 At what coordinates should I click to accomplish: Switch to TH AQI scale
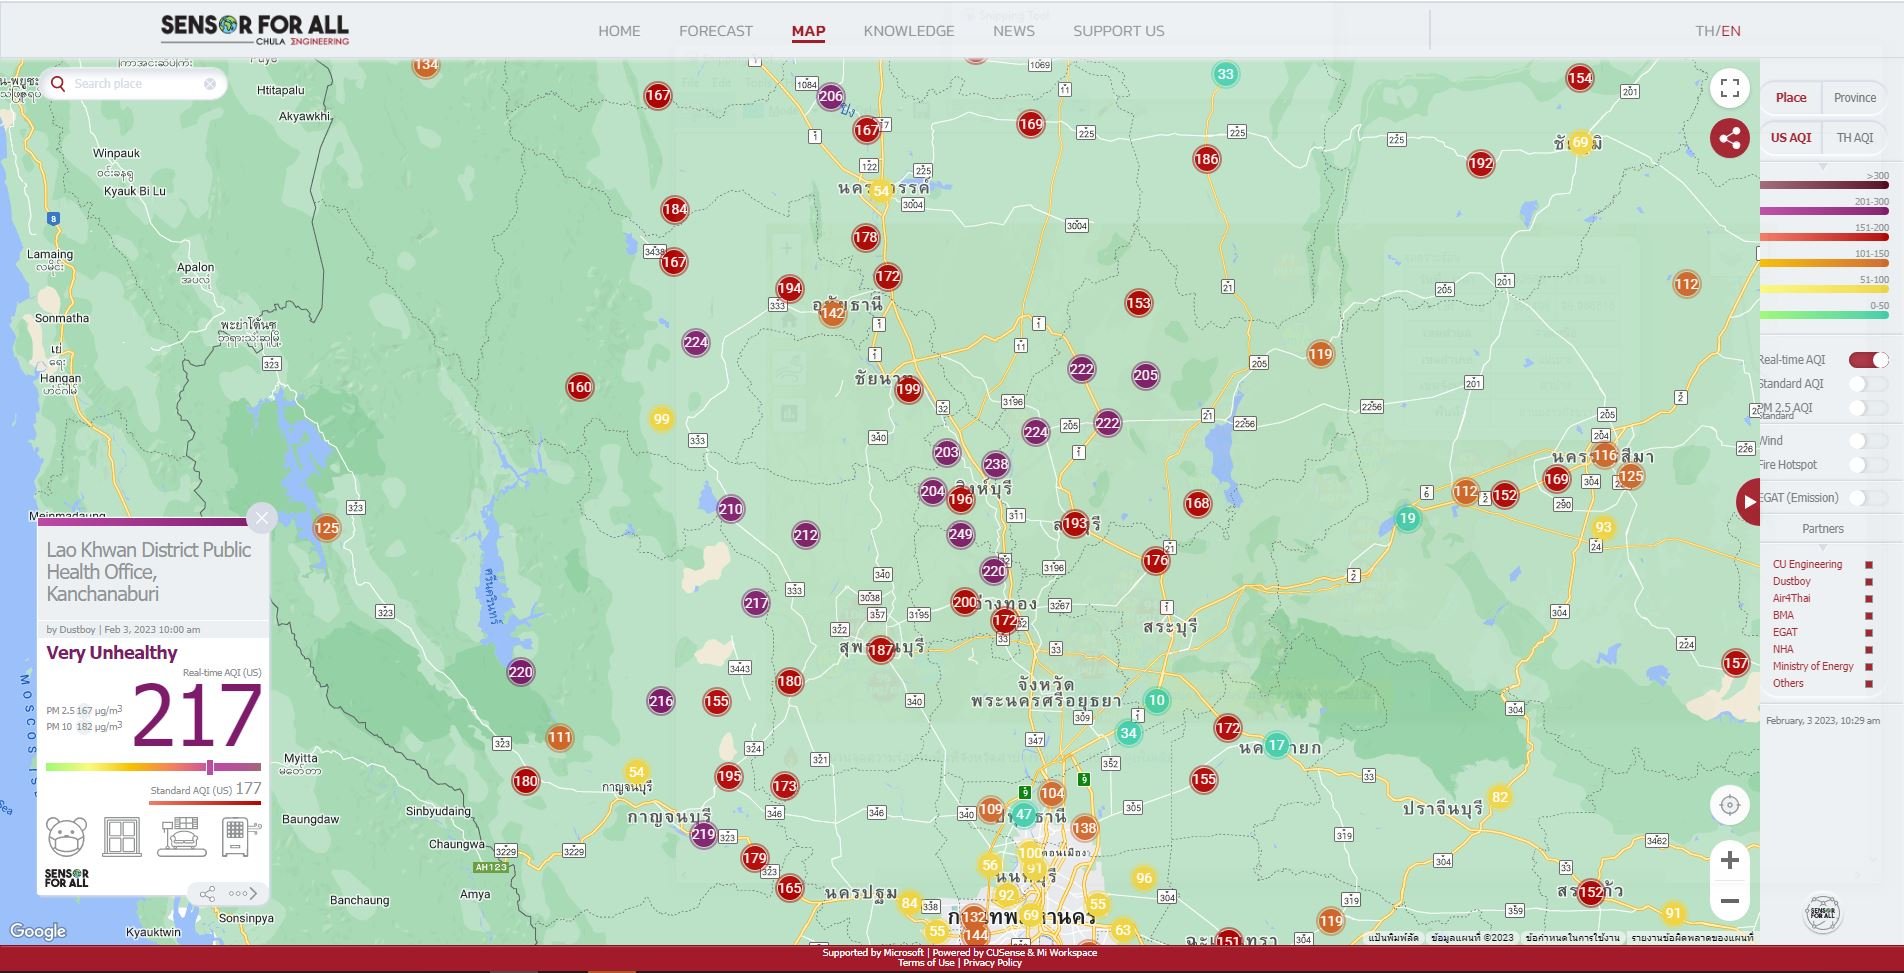point(1854,138)
